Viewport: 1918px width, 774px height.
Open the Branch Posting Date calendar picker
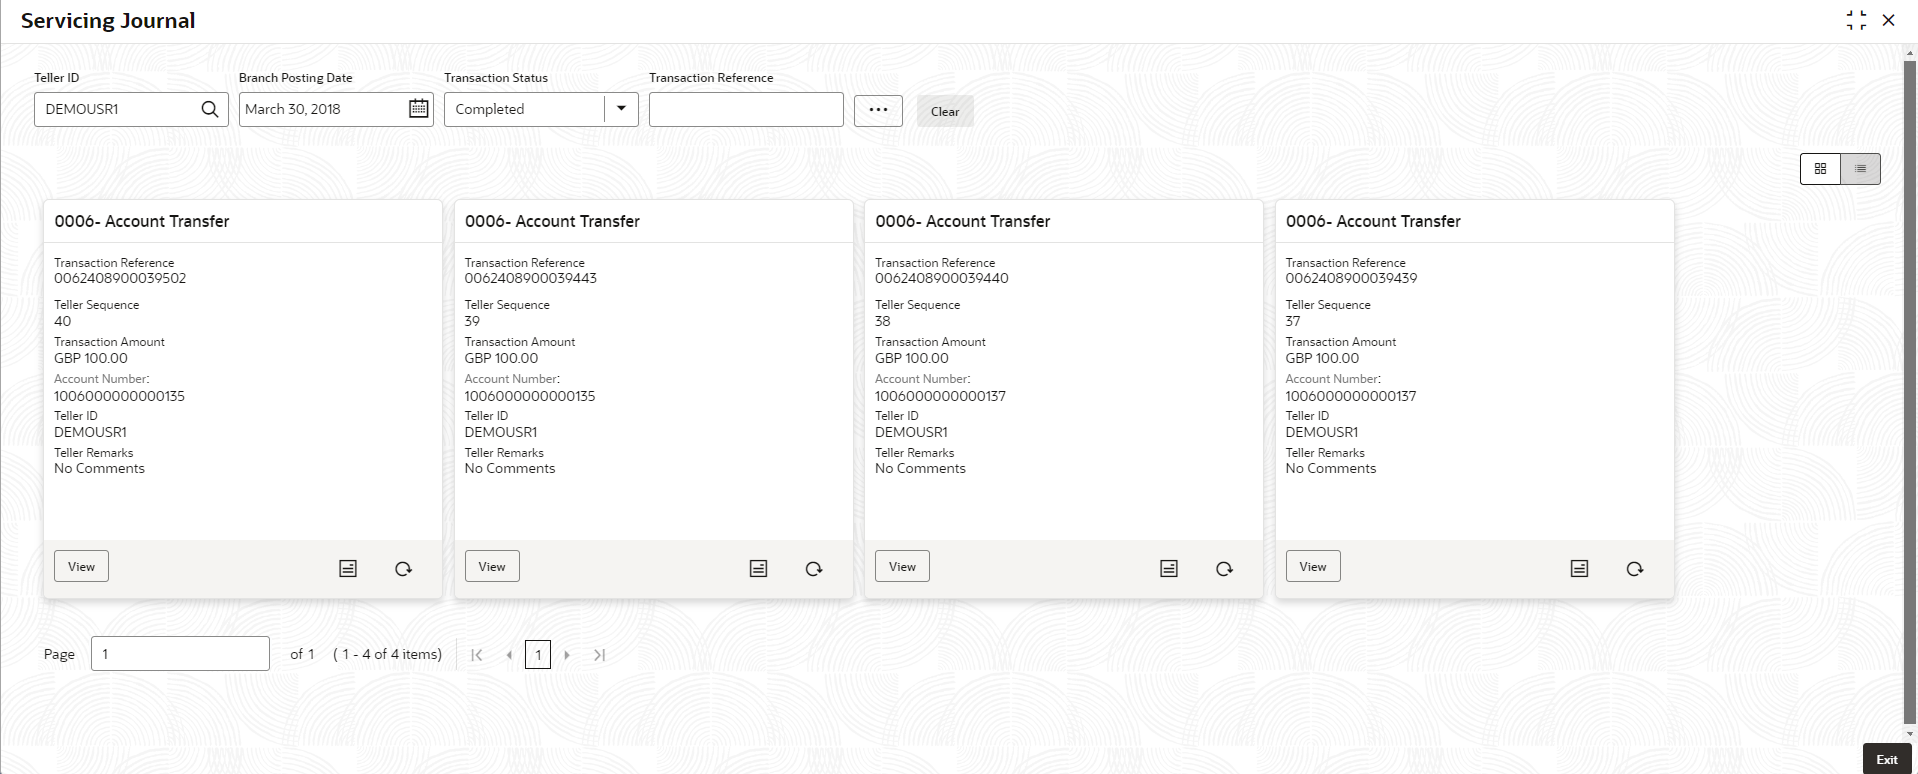coord(419,109)
